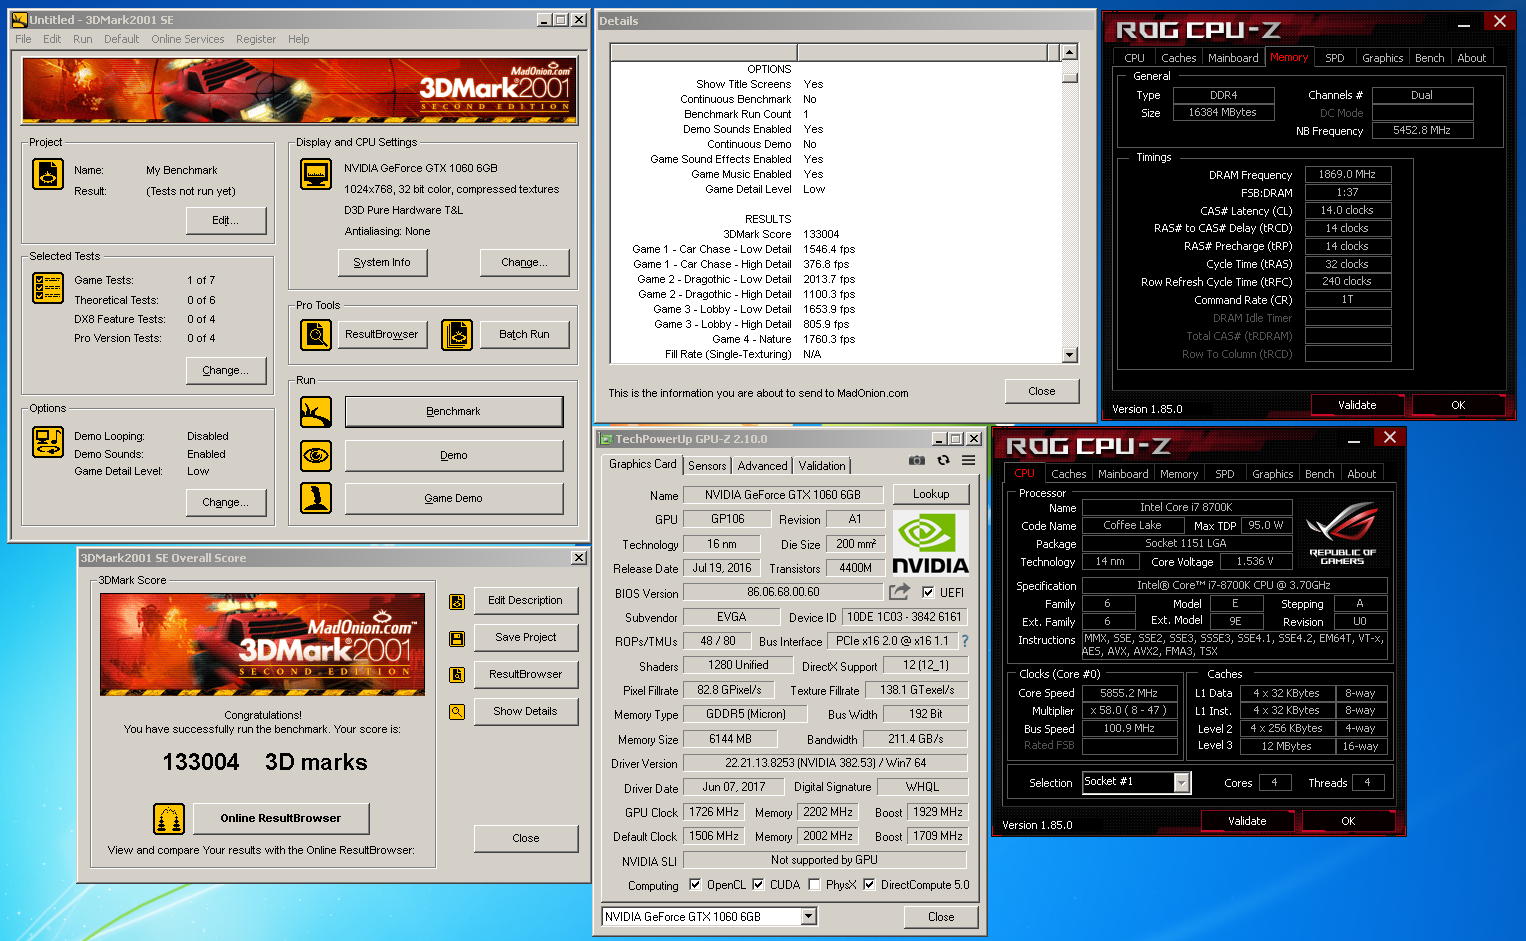Open the Mainboard tab in lower CPU-Z window
The width and height of the screenshot is (1526, 941).
pos(1123,474)
